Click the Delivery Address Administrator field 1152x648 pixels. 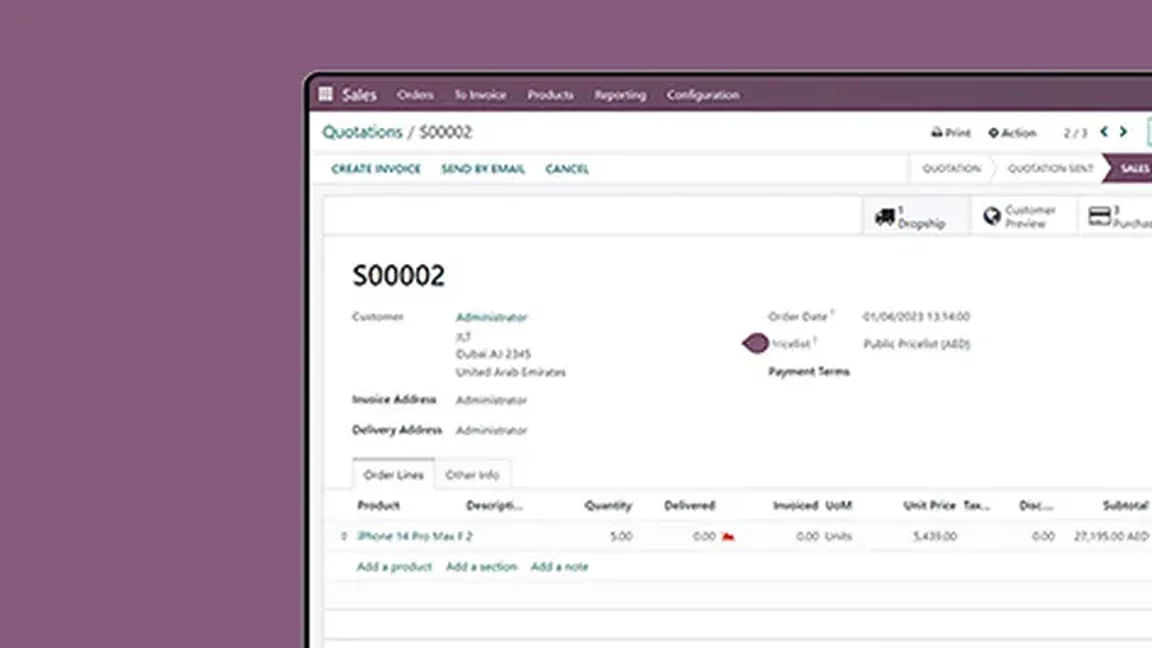coord(492,431)
